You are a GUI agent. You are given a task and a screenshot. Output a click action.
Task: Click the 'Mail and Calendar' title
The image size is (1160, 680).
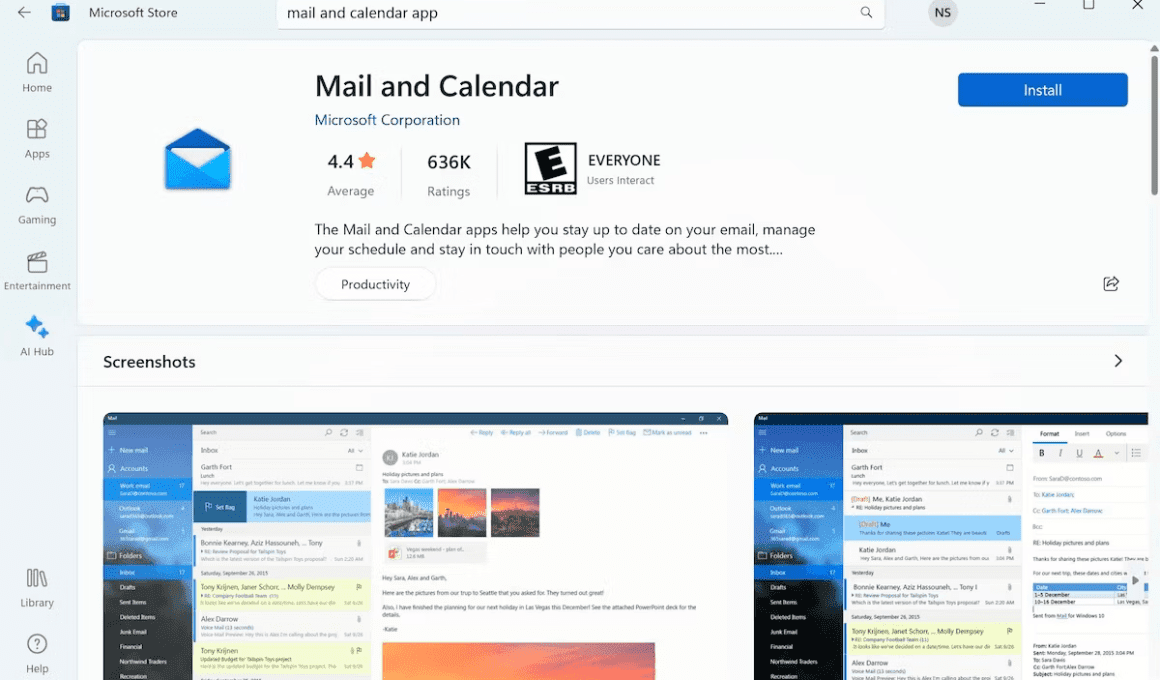click(x=436, y=86)
